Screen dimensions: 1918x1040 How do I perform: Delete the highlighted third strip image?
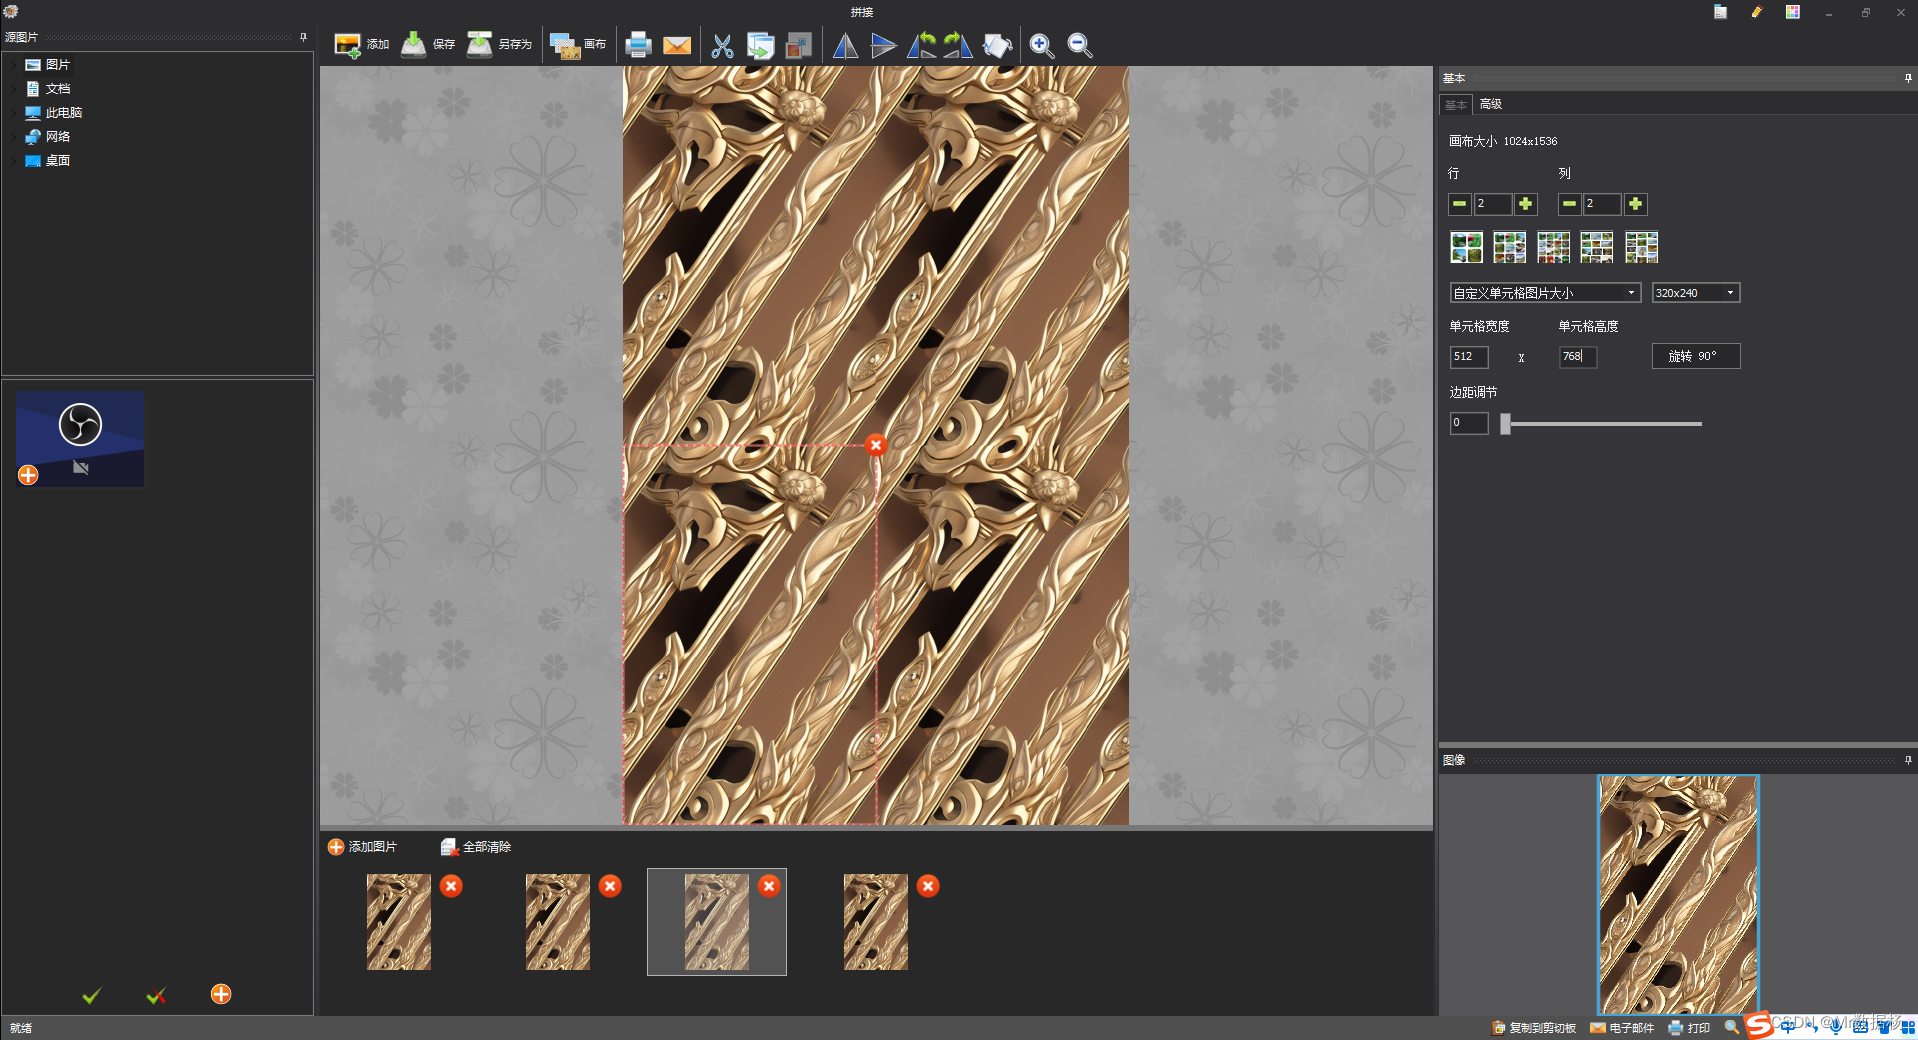[x=769, y=886]
